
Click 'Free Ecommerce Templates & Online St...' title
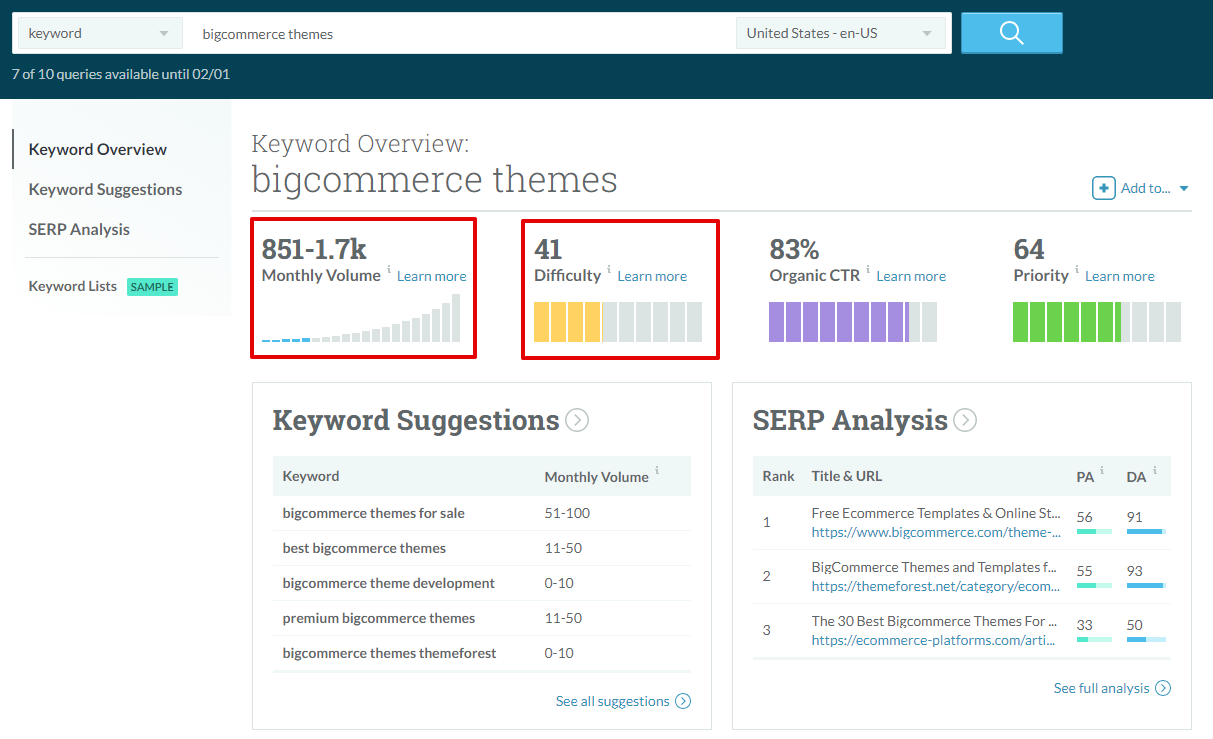click(x=936, y=513)
